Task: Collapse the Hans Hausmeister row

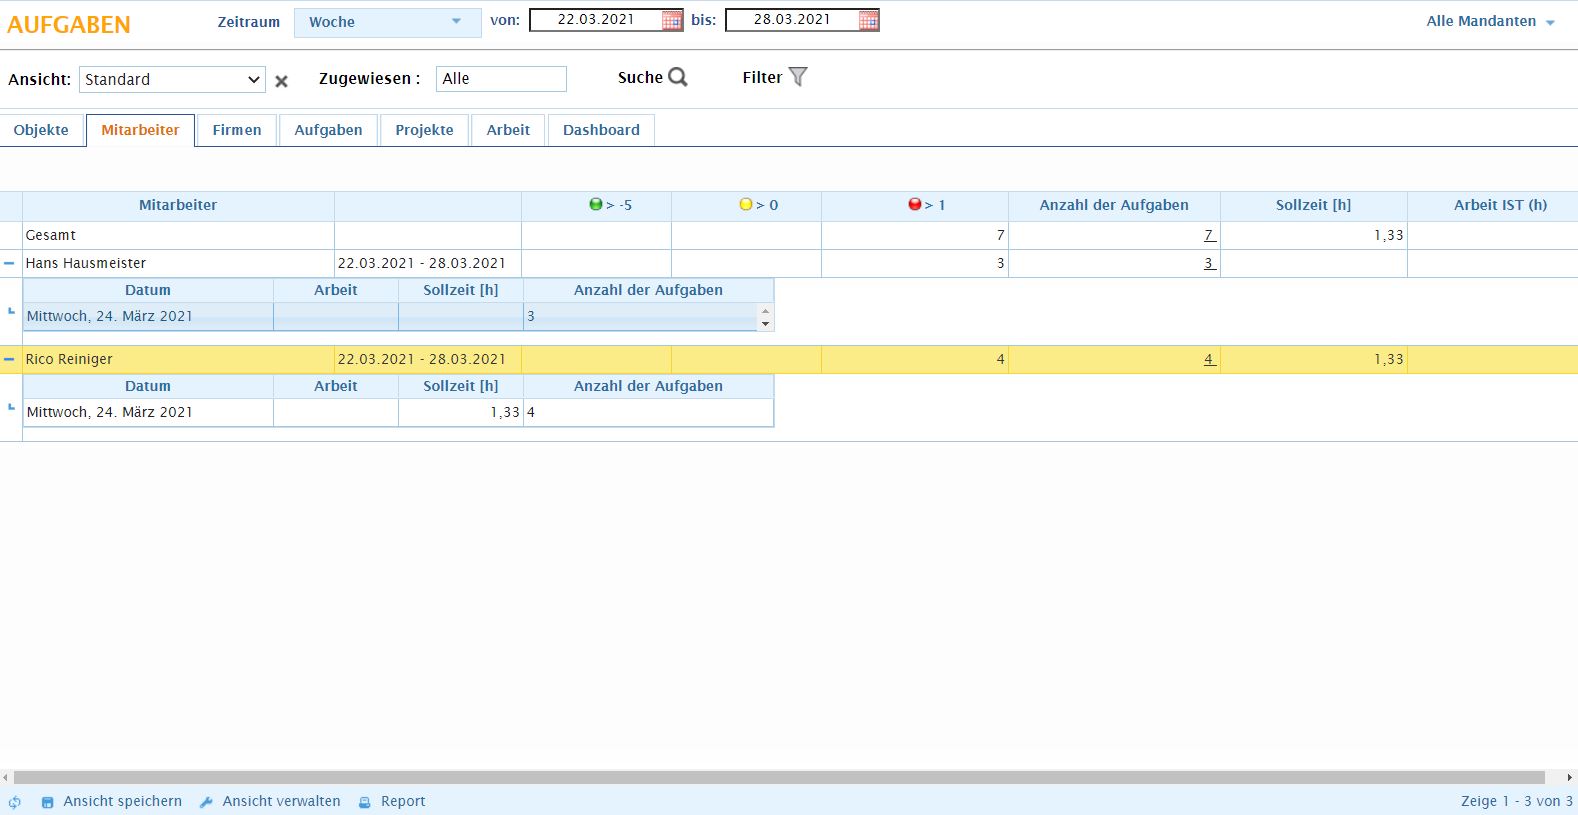Action: point(9,263)
